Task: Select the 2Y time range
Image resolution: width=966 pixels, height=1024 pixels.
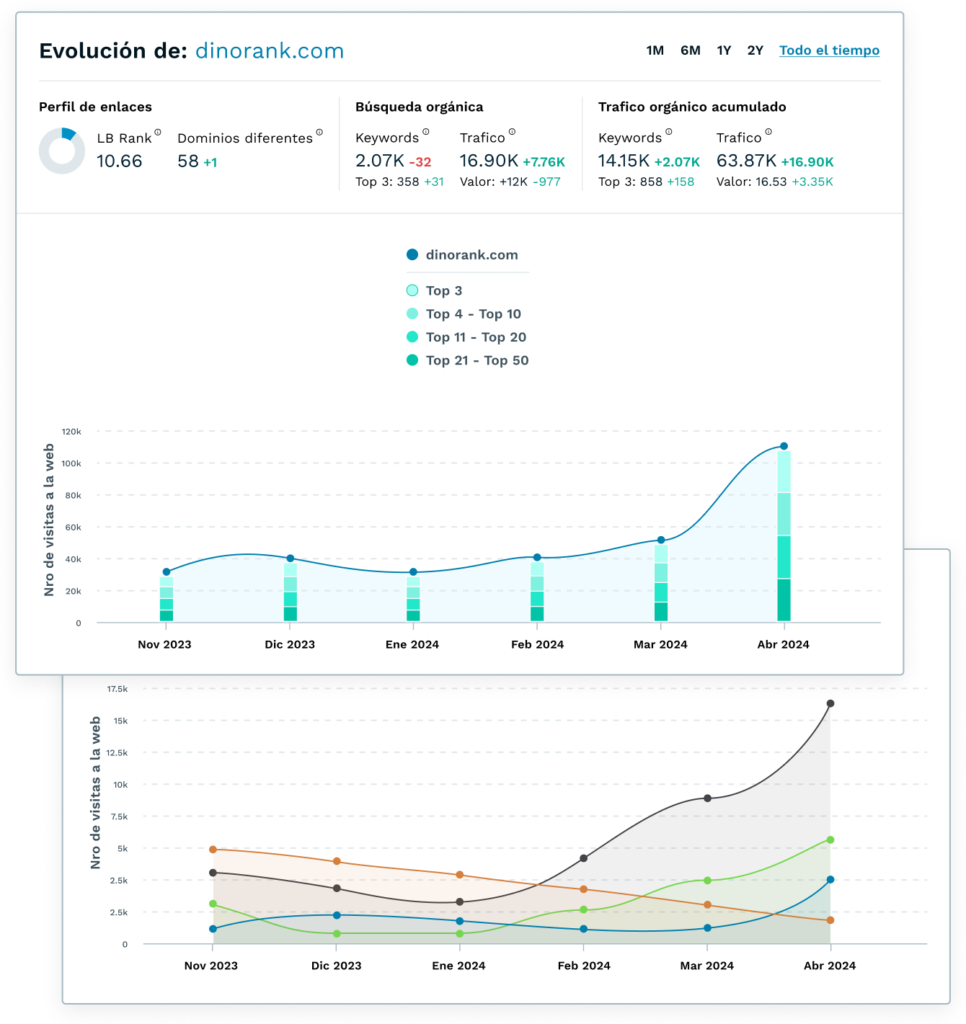Action: point(755,50)
